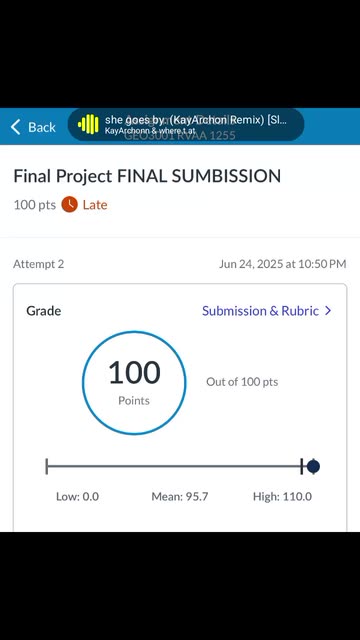Tap the Jun 24, 2025 submission date
Image resolution: width=360 pixels, height=640 pixels.
pos(282,264)
